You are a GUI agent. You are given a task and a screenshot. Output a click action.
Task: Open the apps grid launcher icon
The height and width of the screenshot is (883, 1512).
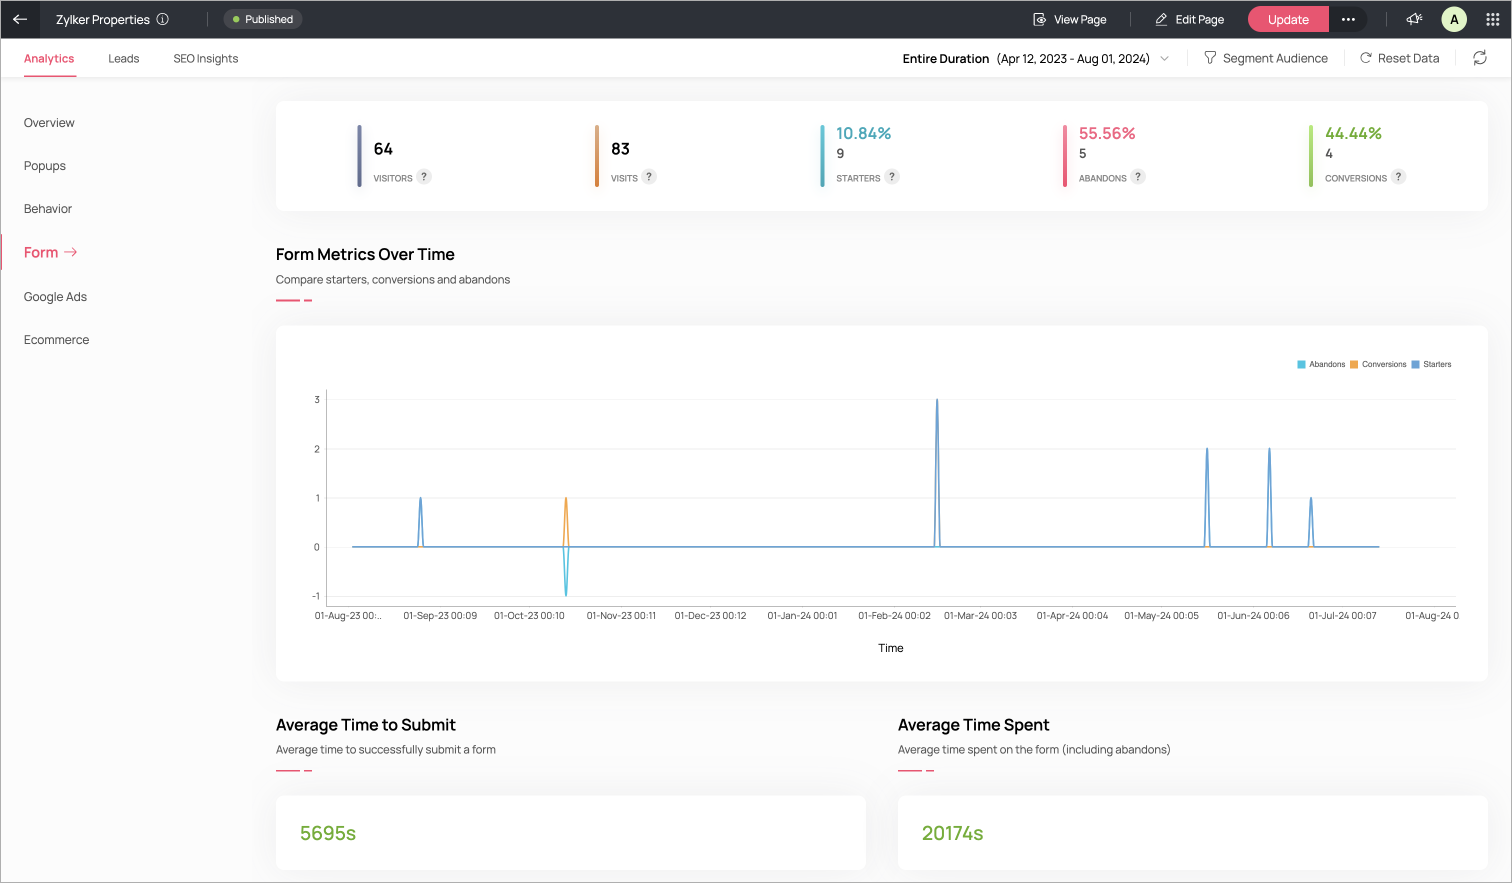[1492, 19]
